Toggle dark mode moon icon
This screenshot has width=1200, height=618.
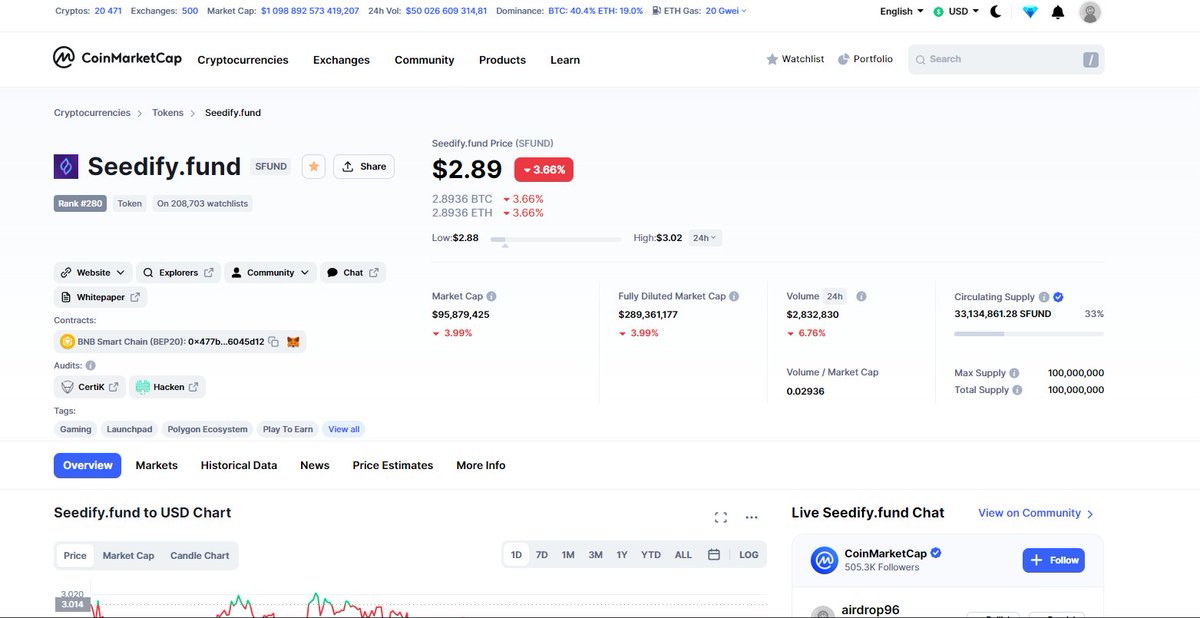[x=996, y=12]
